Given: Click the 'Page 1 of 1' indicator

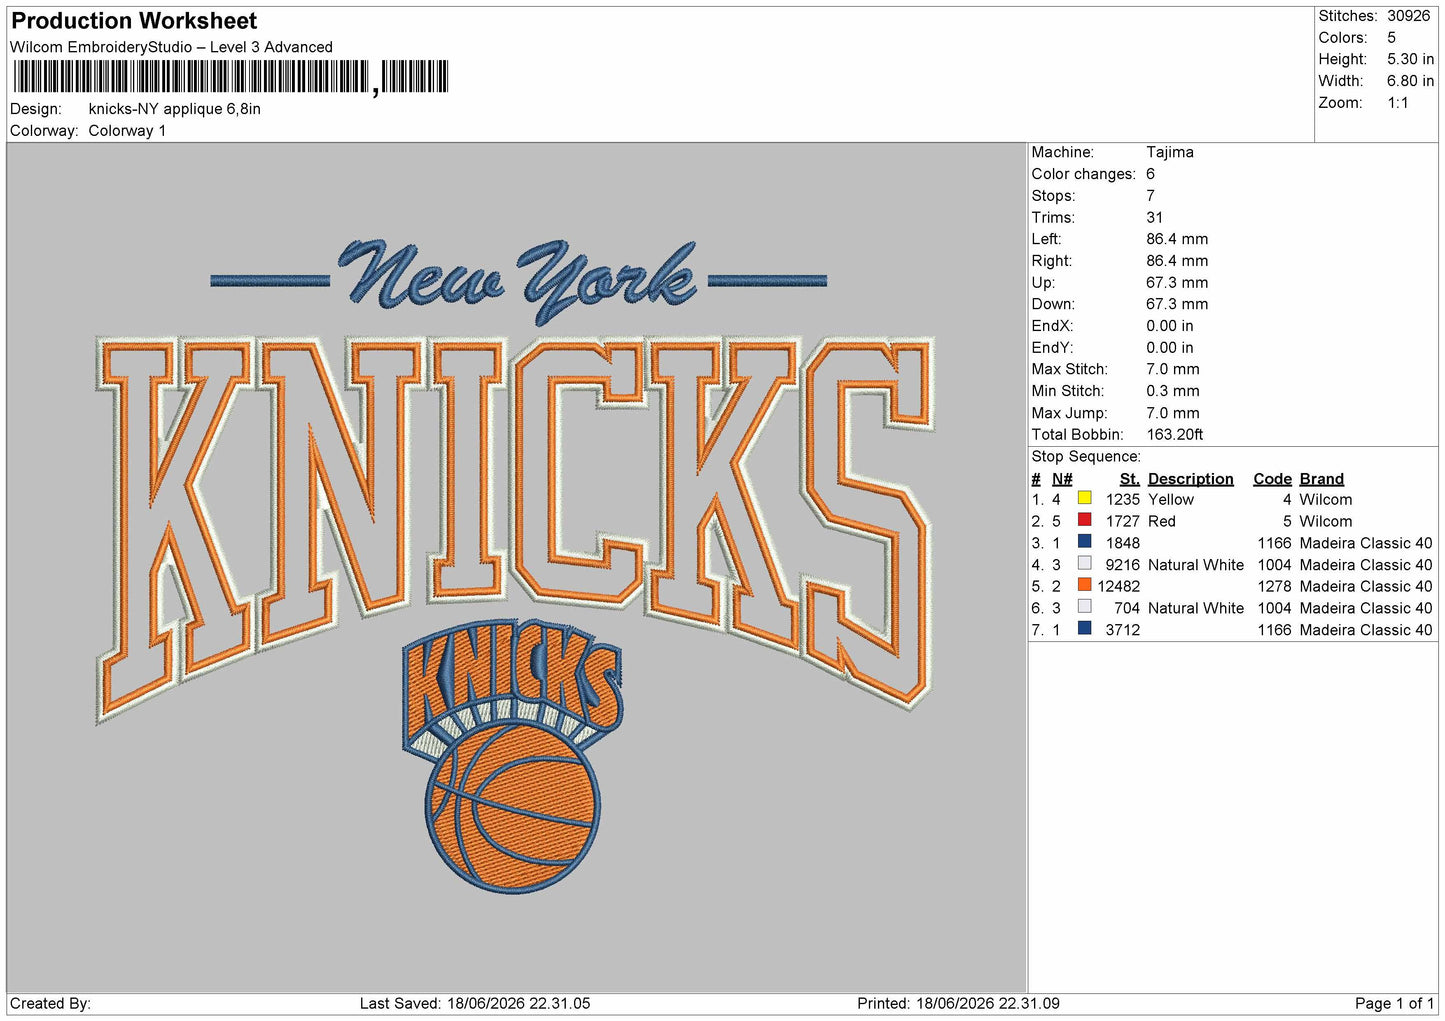Looking at the screenshot, I should (x=1394, y=1003).
